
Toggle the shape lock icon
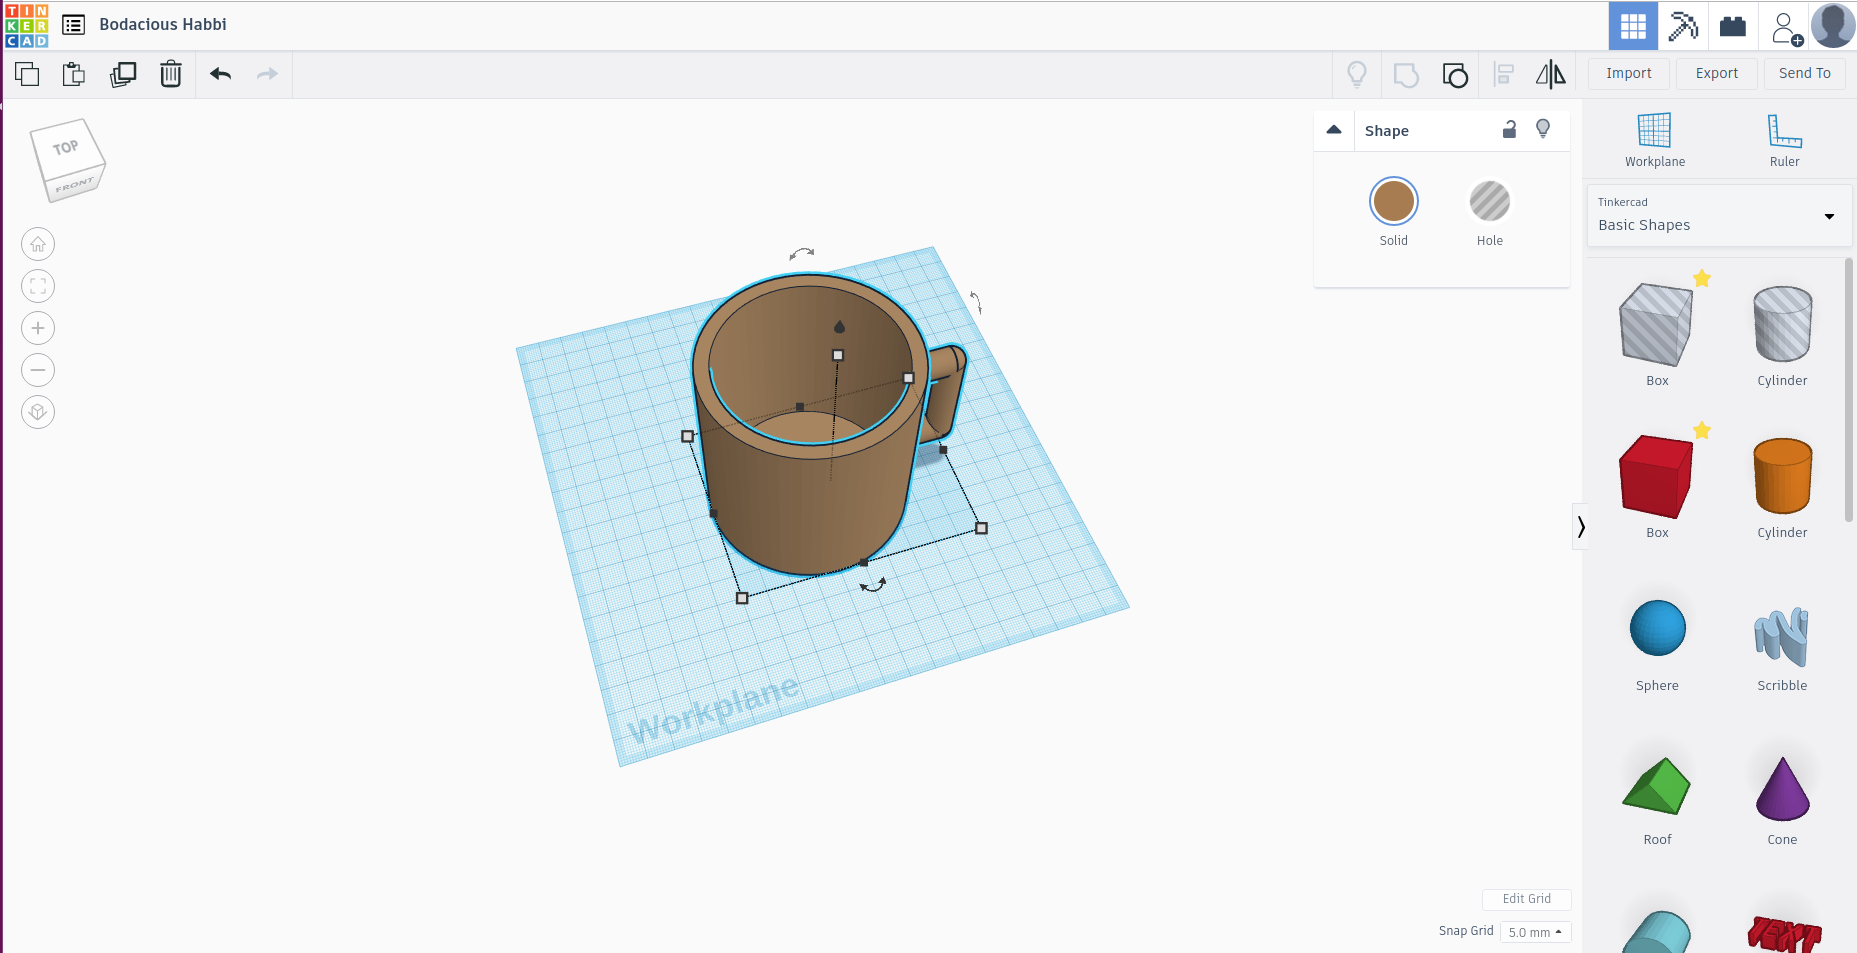1510,130
